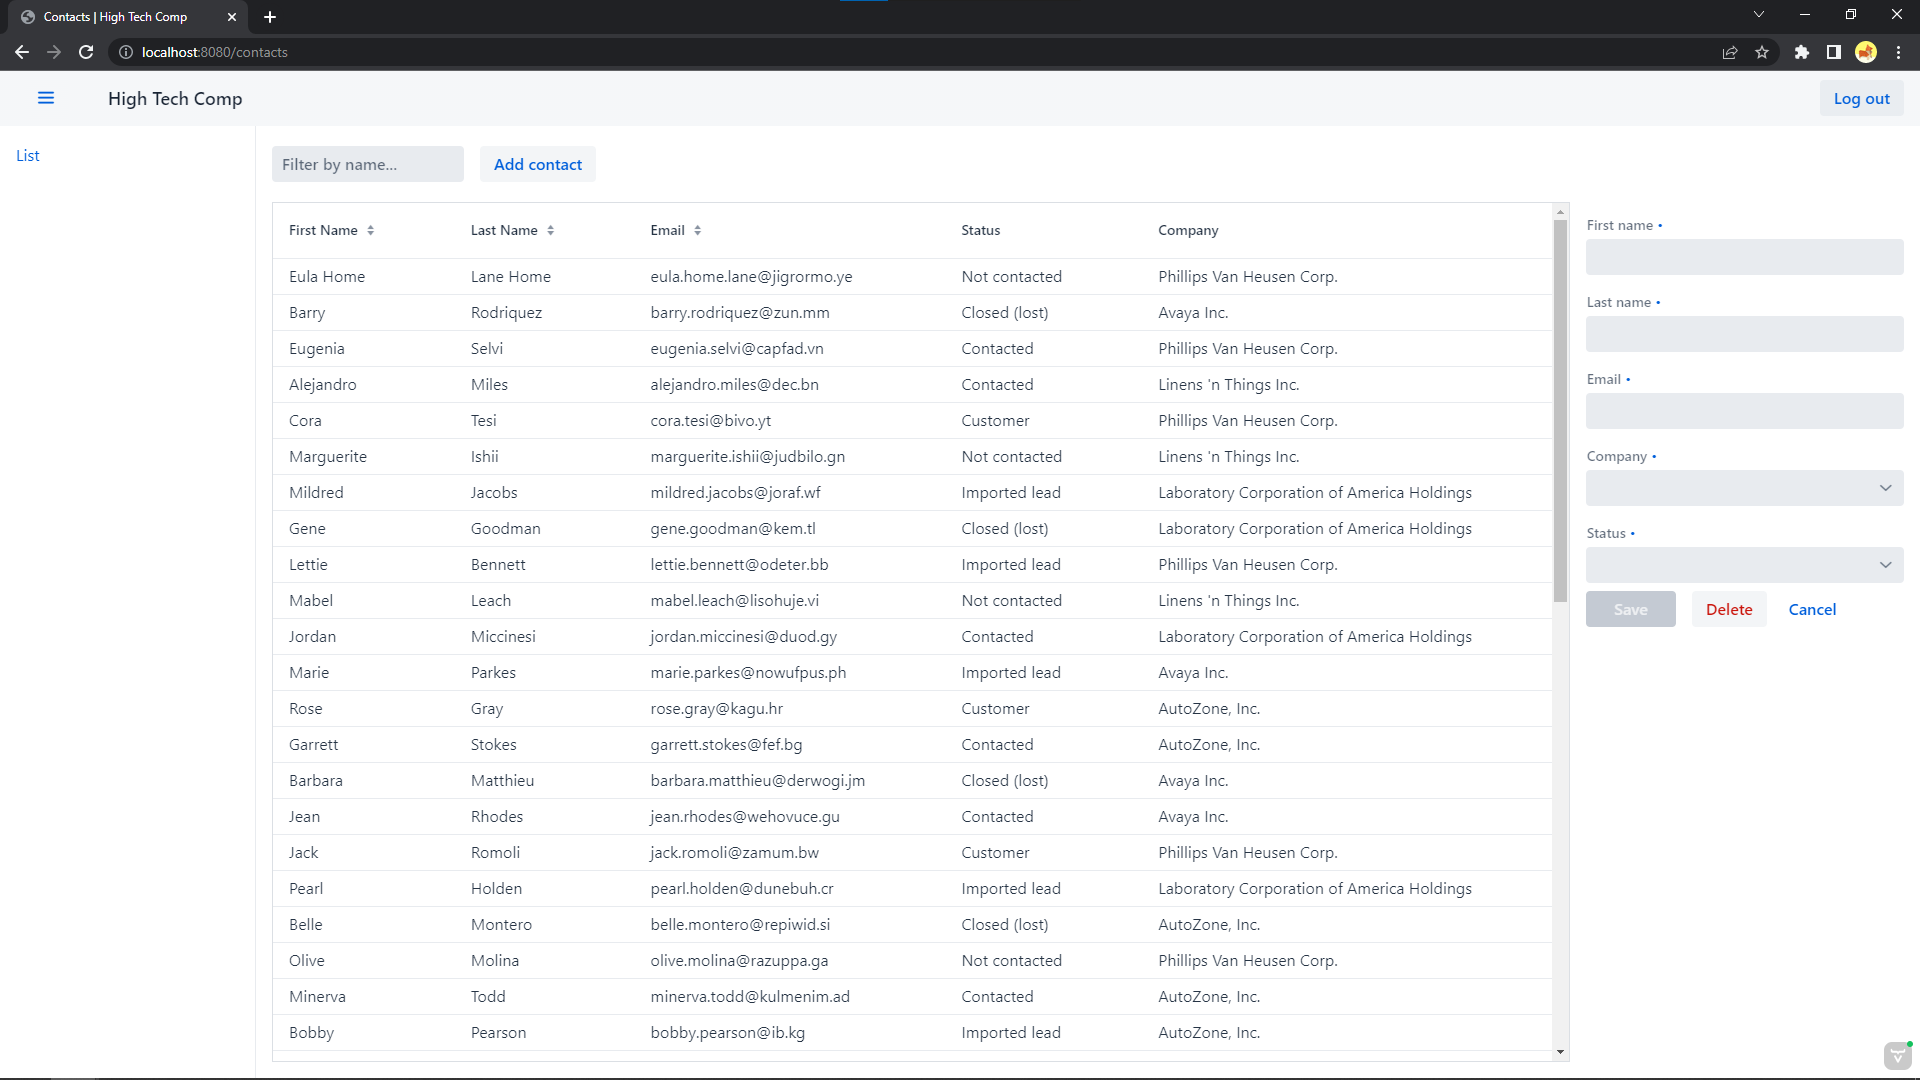This screenshot has width=1920, height=1080.
Task: Open the hamburger drawer menu icon
Action: pyautogui.click(x=46, y=98)
